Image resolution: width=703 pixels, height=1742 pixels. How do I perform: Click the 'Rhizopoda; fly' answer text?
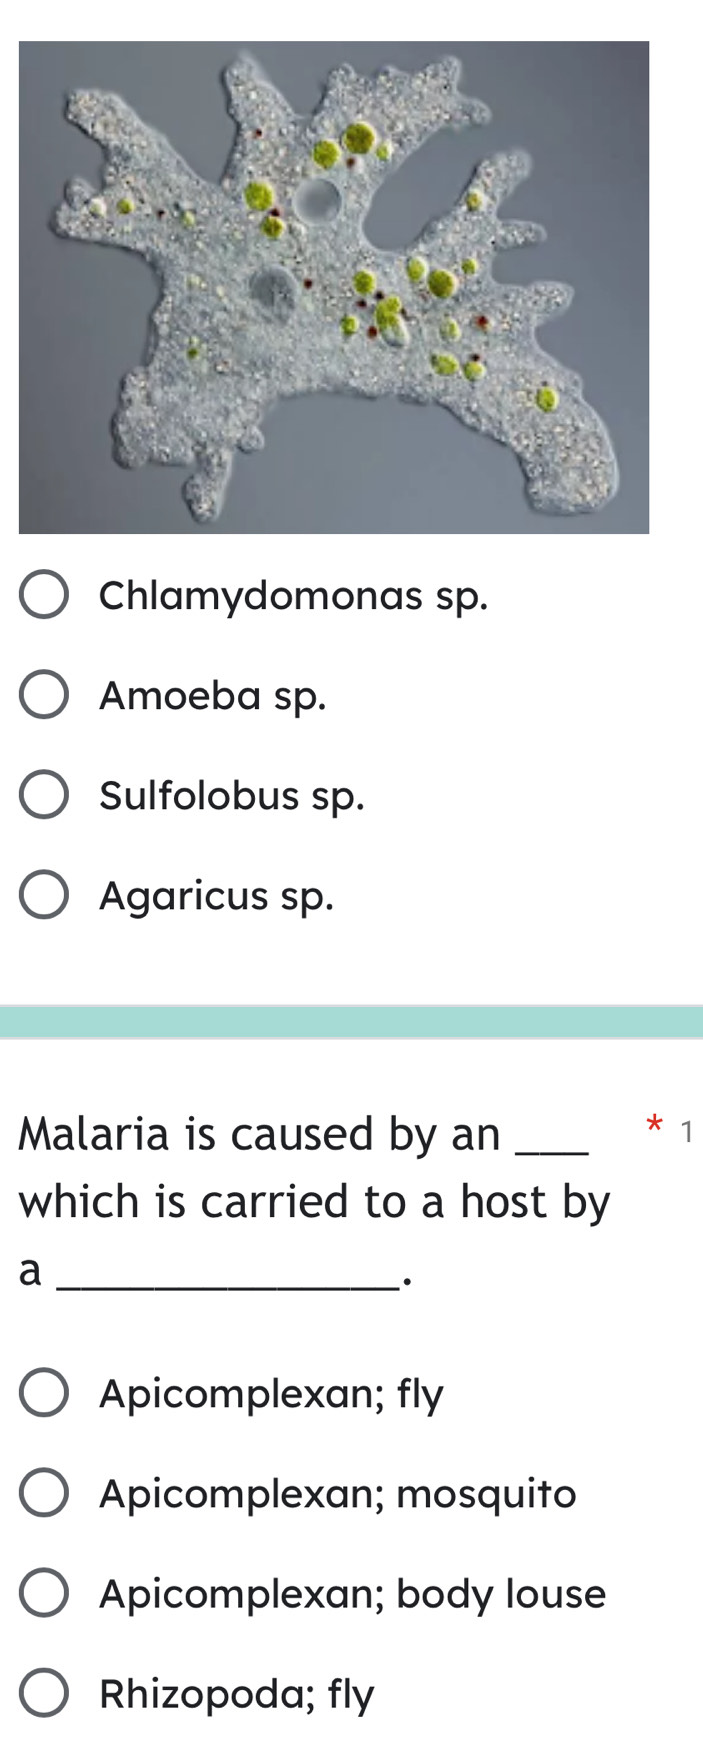[x=237, y=1694]
